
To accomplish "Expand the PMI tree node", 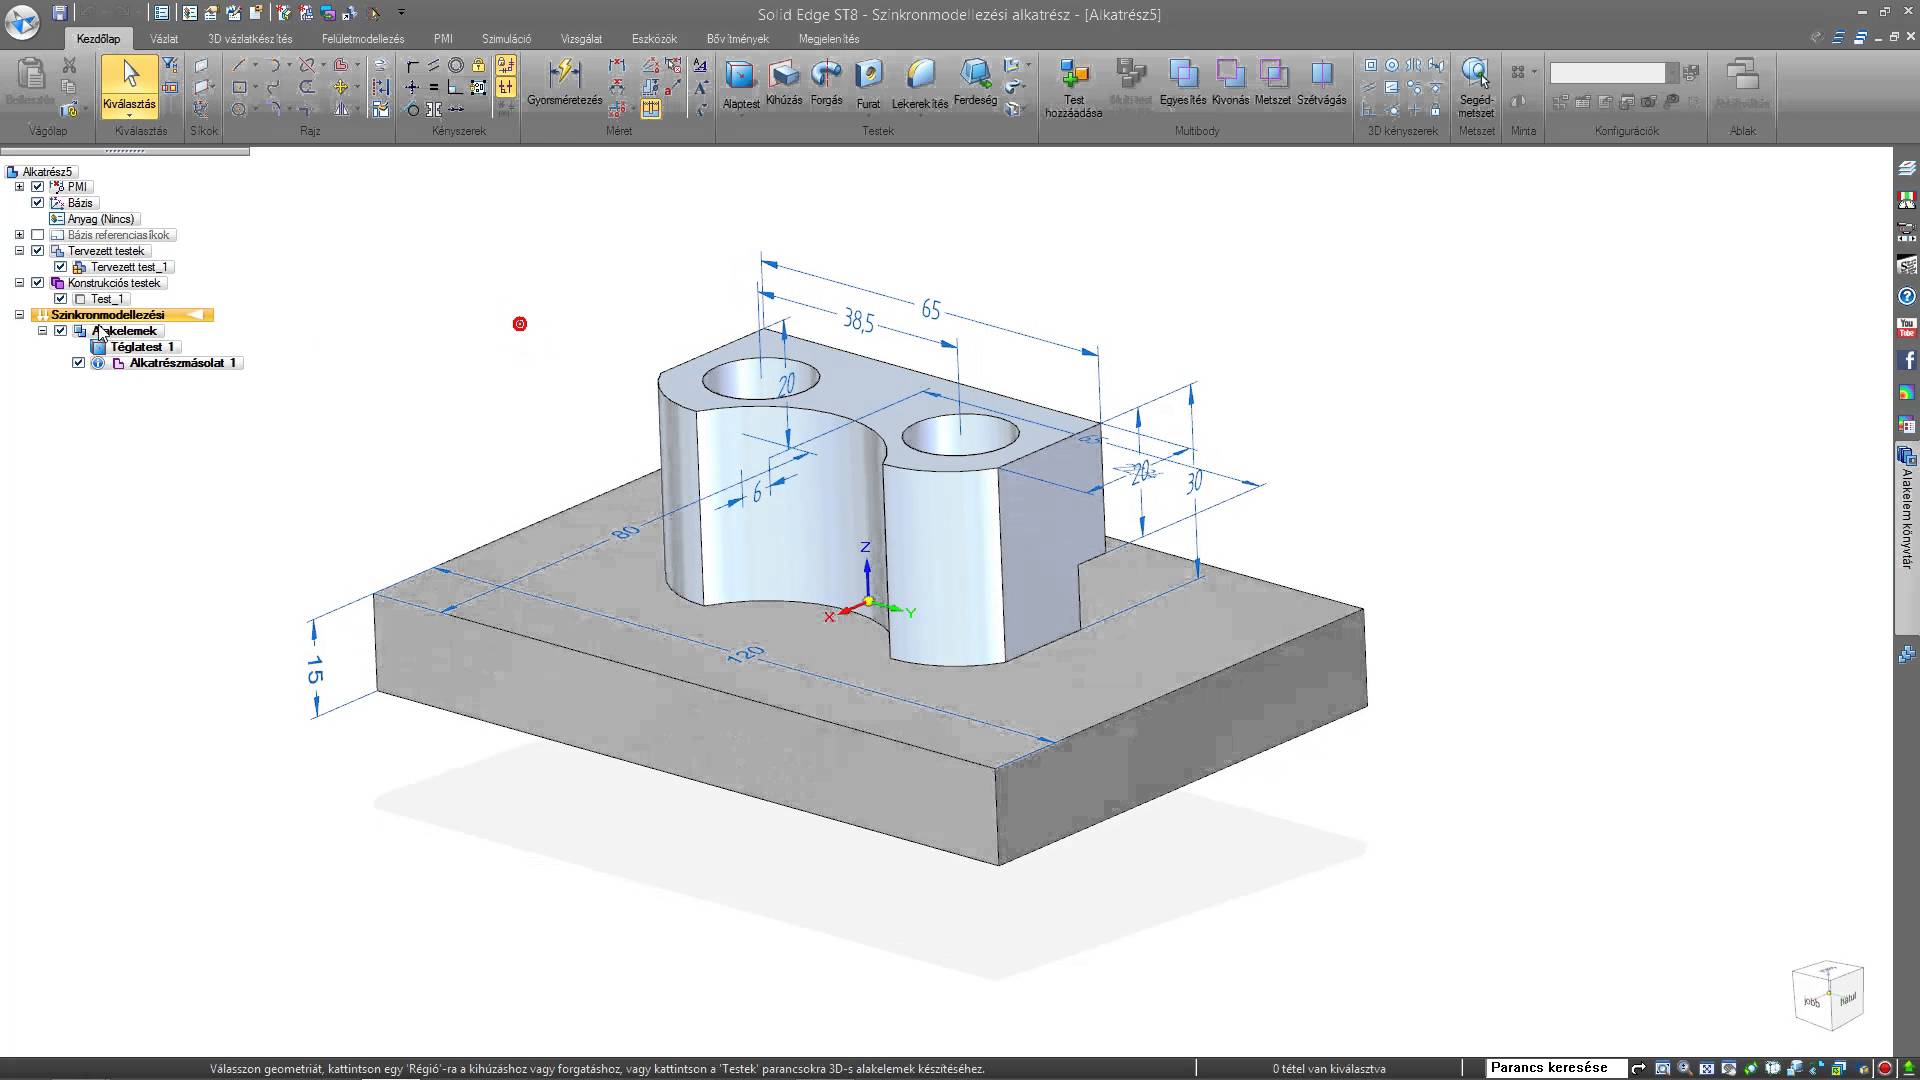I will pos(19,187).
